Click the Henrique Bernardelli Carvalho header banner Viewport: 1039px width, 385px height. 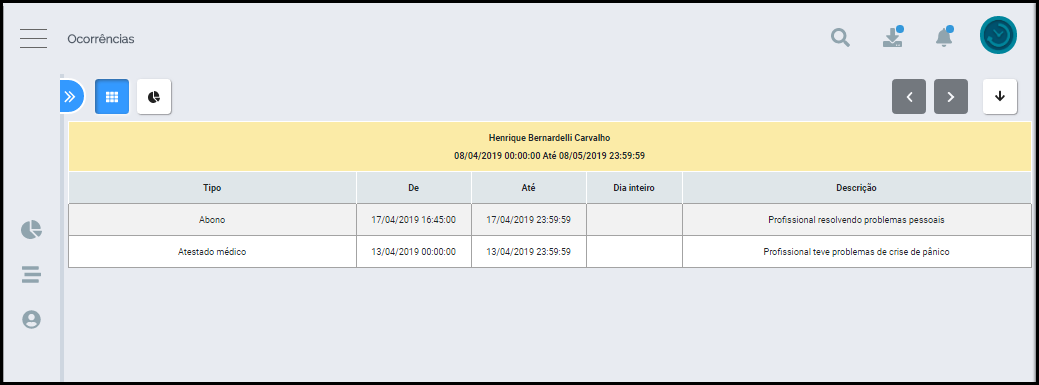[550, 146]
